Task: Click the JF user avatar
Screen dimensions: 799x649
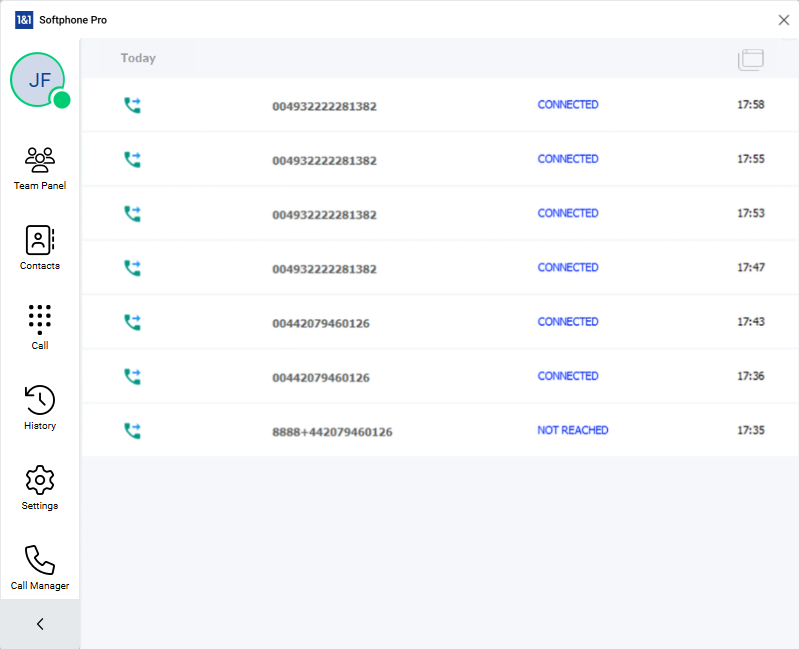Action: [x=37, y=80]
